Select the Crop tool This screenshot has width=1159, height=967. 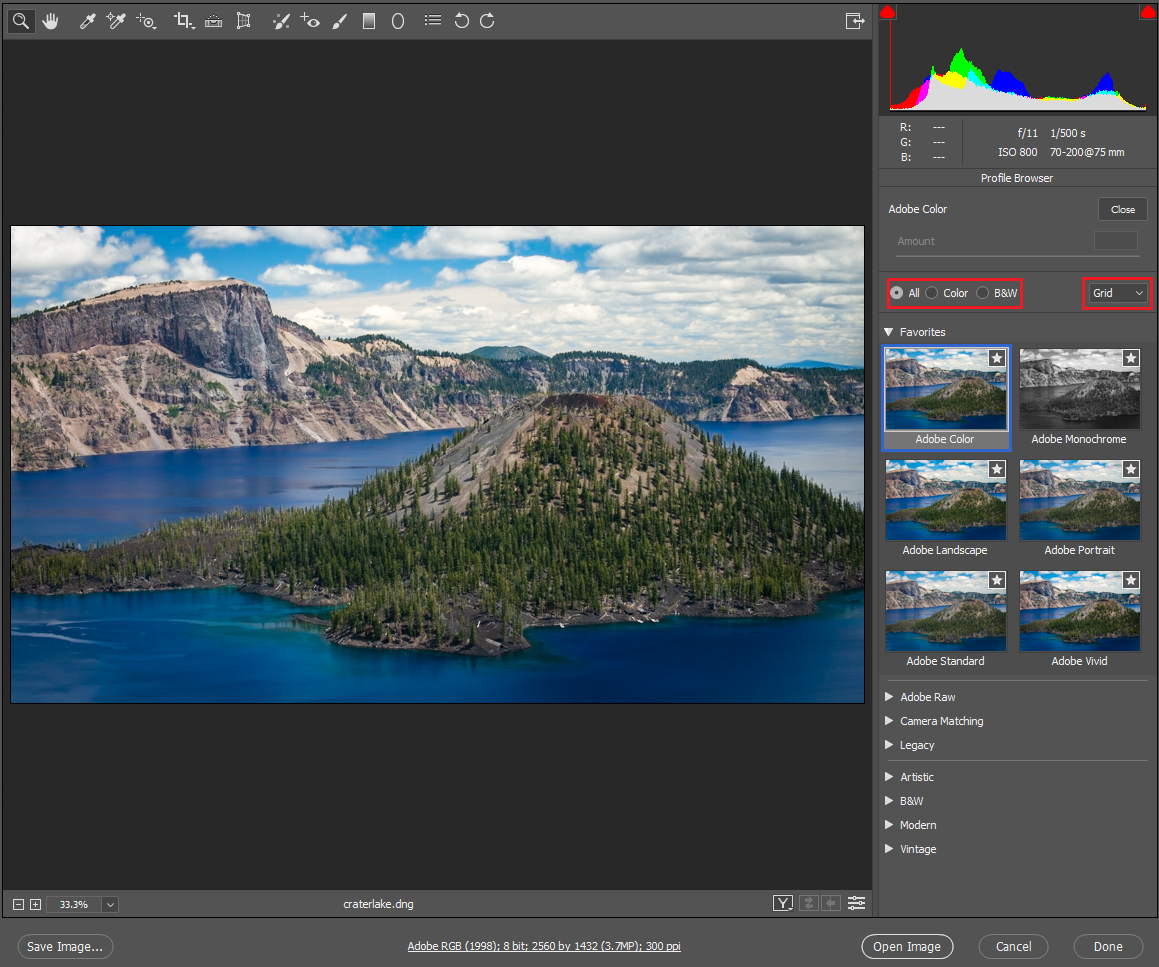[x=184, y=20]
